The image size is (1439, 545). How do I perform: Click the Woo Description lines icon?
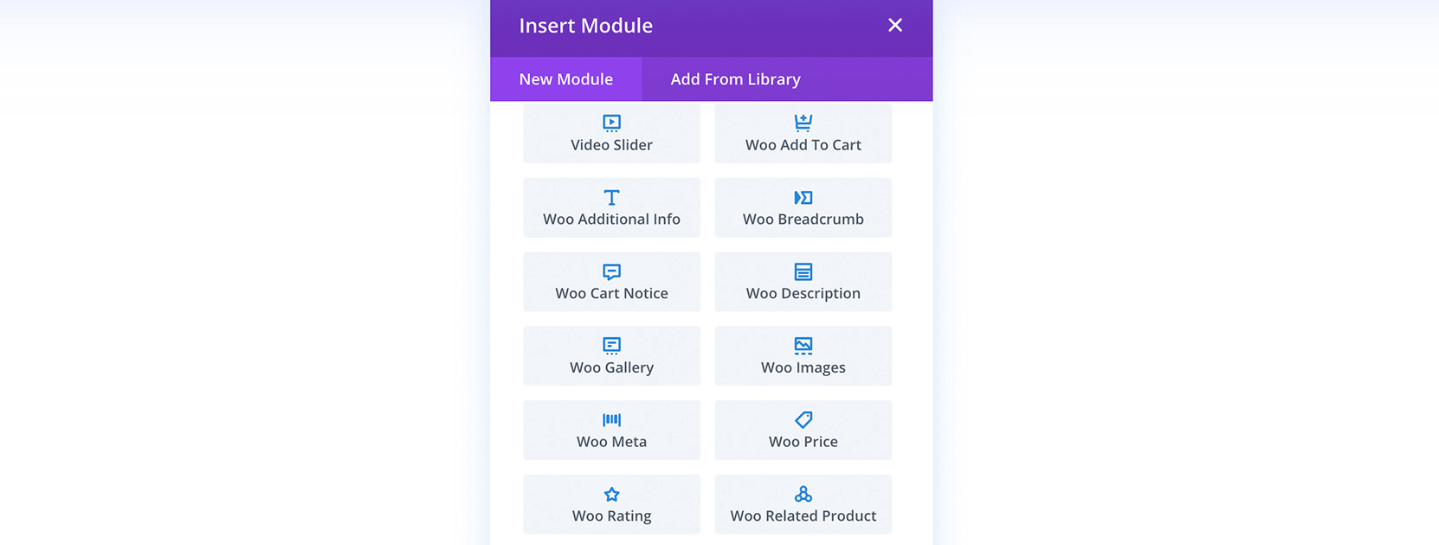(x=803, y=271)
